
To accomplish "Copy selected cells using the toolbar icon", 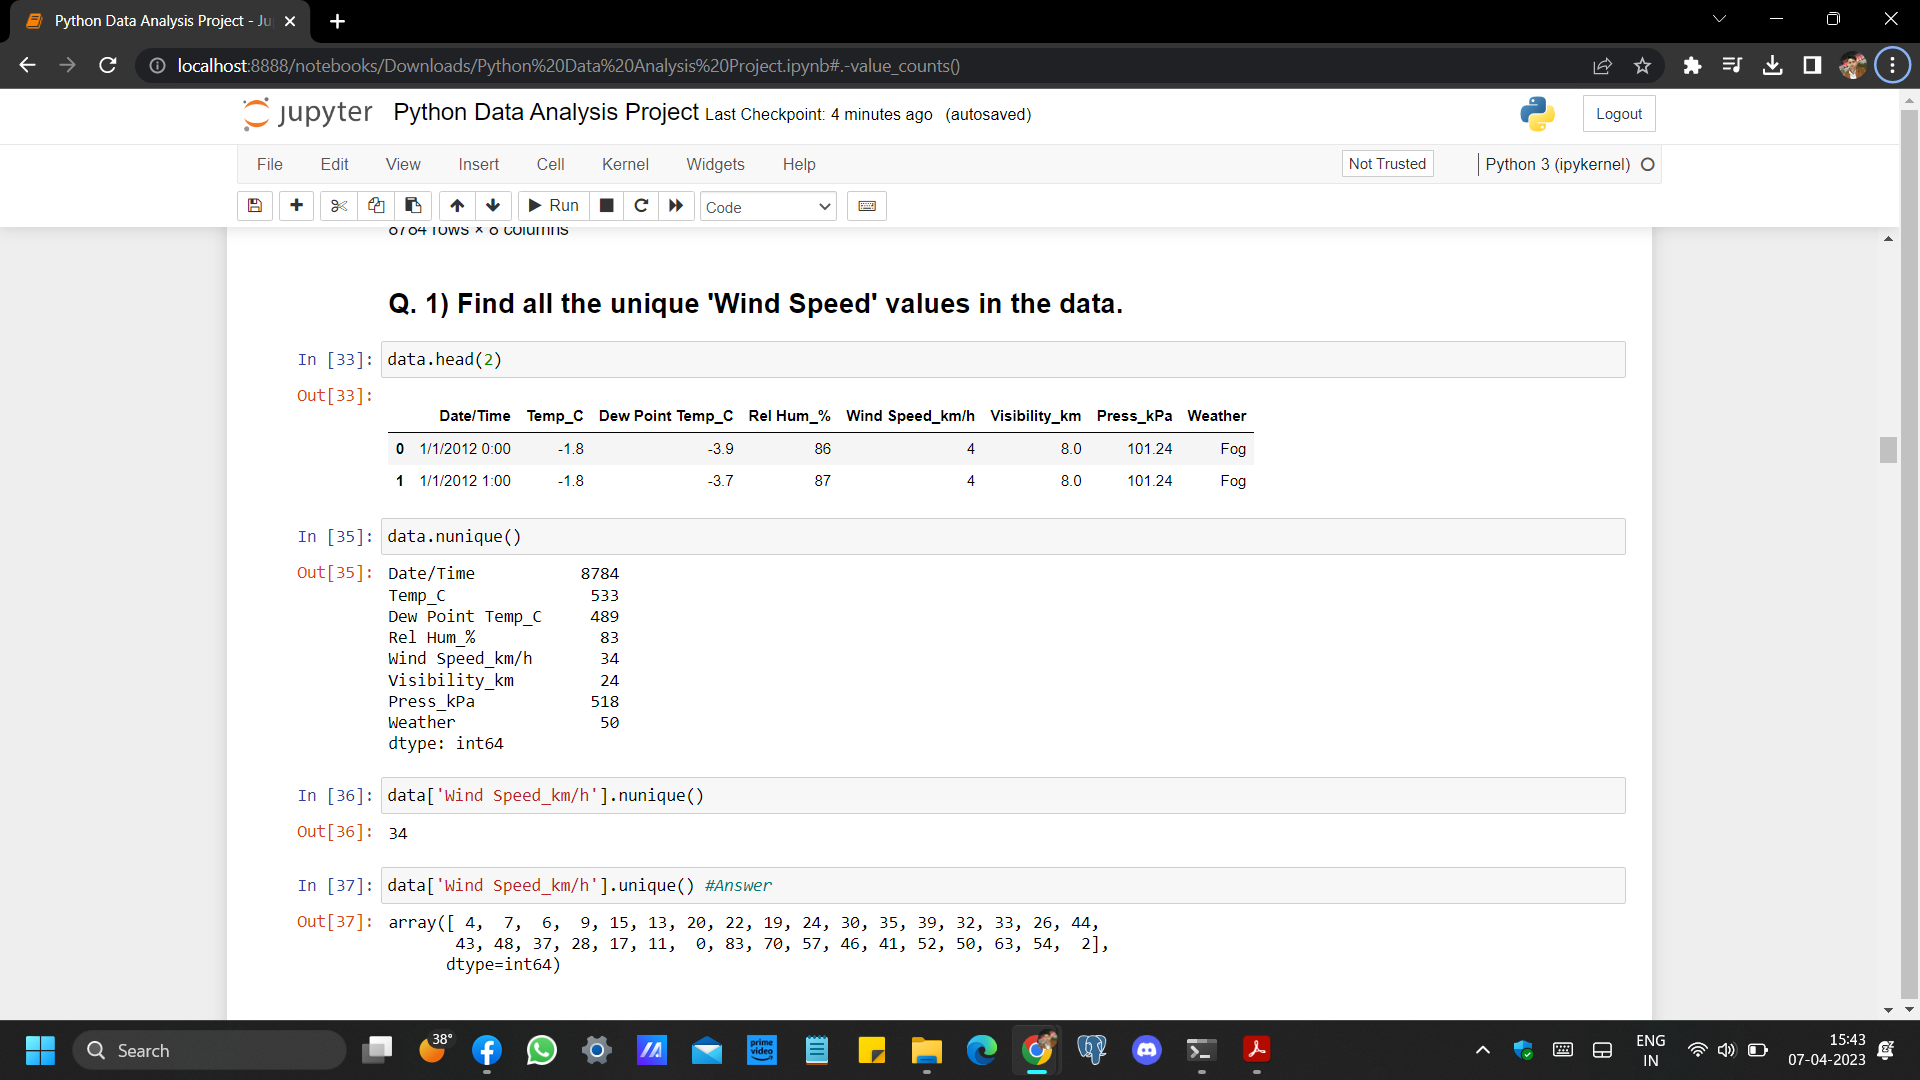I will pos(376,206).
